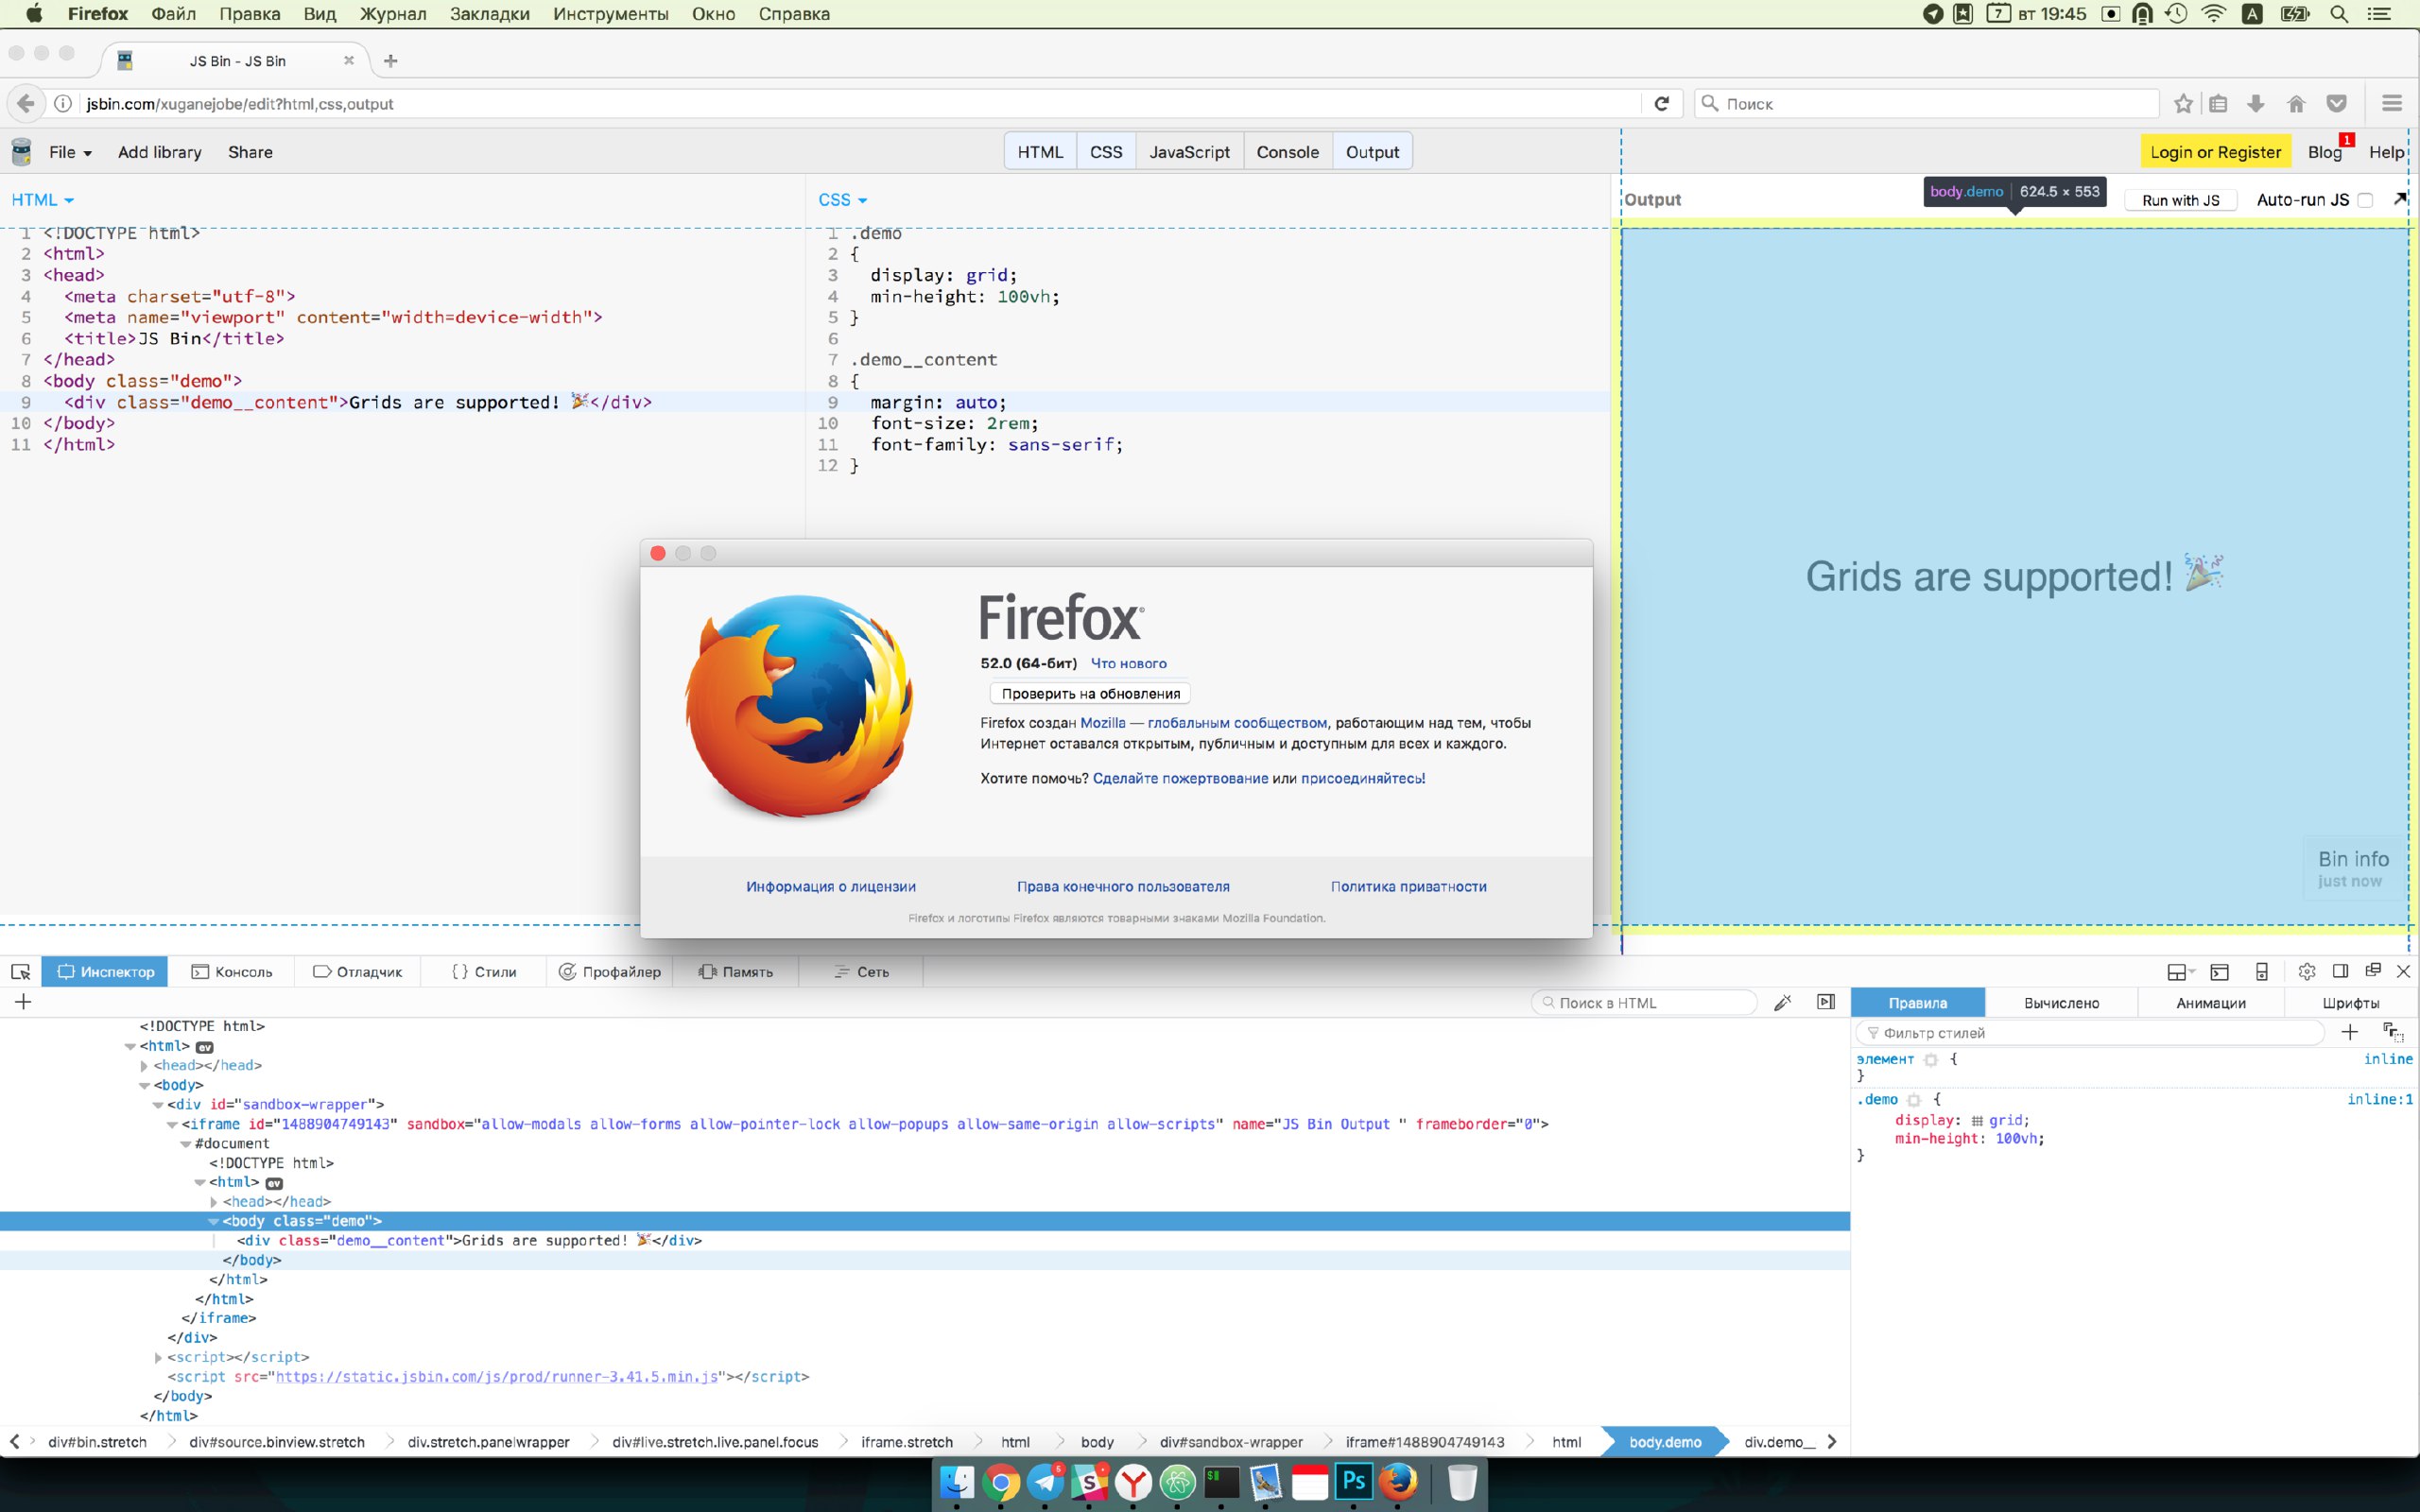Add new node plus icon in inspector
2420x1512 pixels.
[x=23, y=1002]
